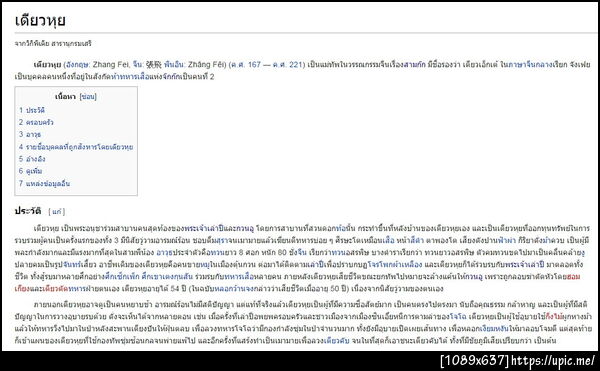Viewport: 600px width, 371px height.
Task: Open the พินอิน link before Zhāng Fēi
Action: coord(174,64)
